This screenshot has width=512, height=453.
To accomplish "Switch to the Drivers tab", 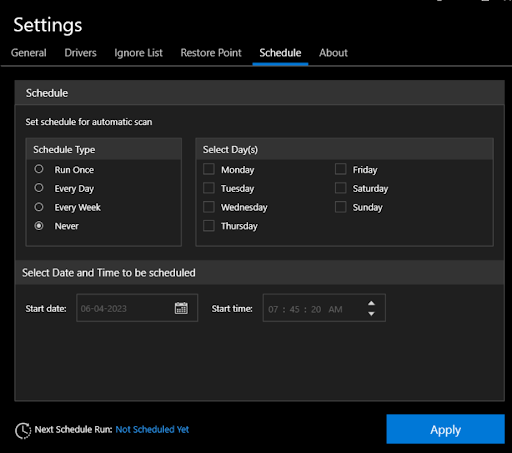I will (80, 53).
